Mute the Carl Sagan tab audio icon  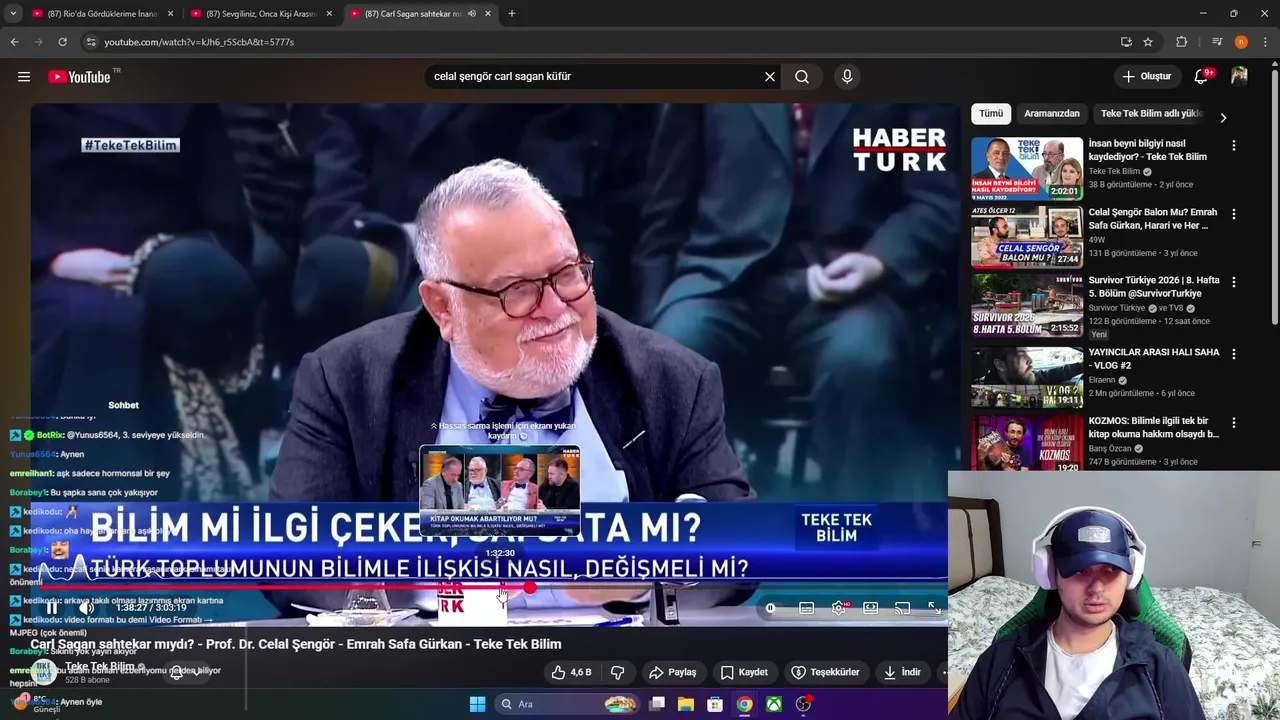tap(472, 14)
